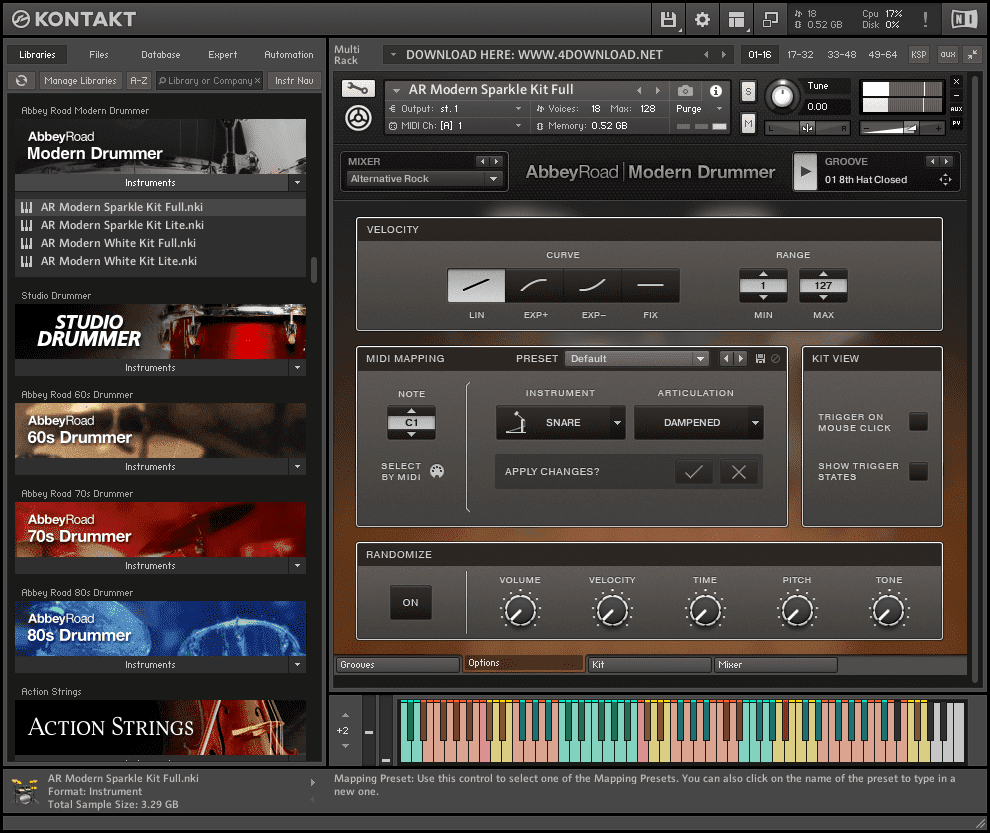
Task: Mute the instrument with M button
Action: tap(748, 123)
